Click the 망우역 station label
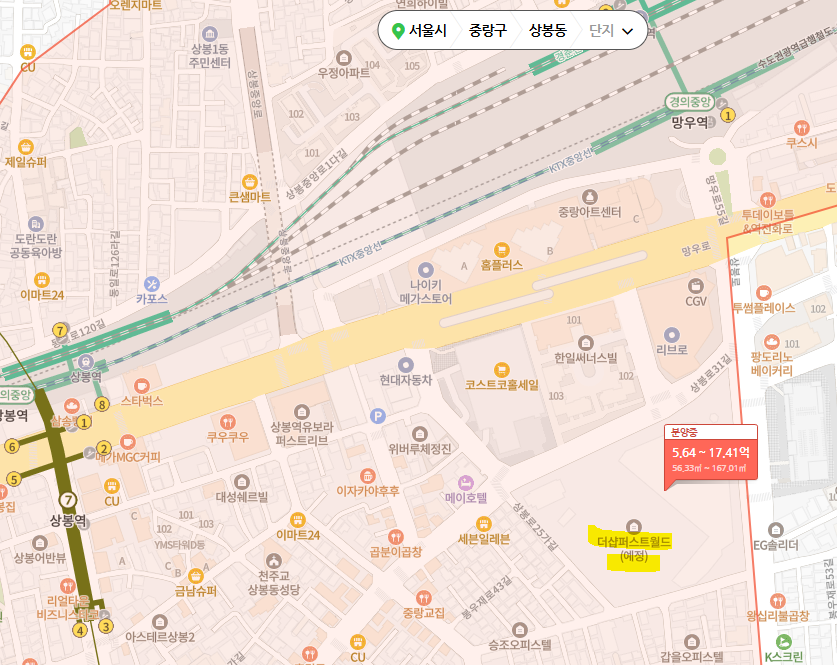This screenshot has height=665, width=837. [690, 123]
